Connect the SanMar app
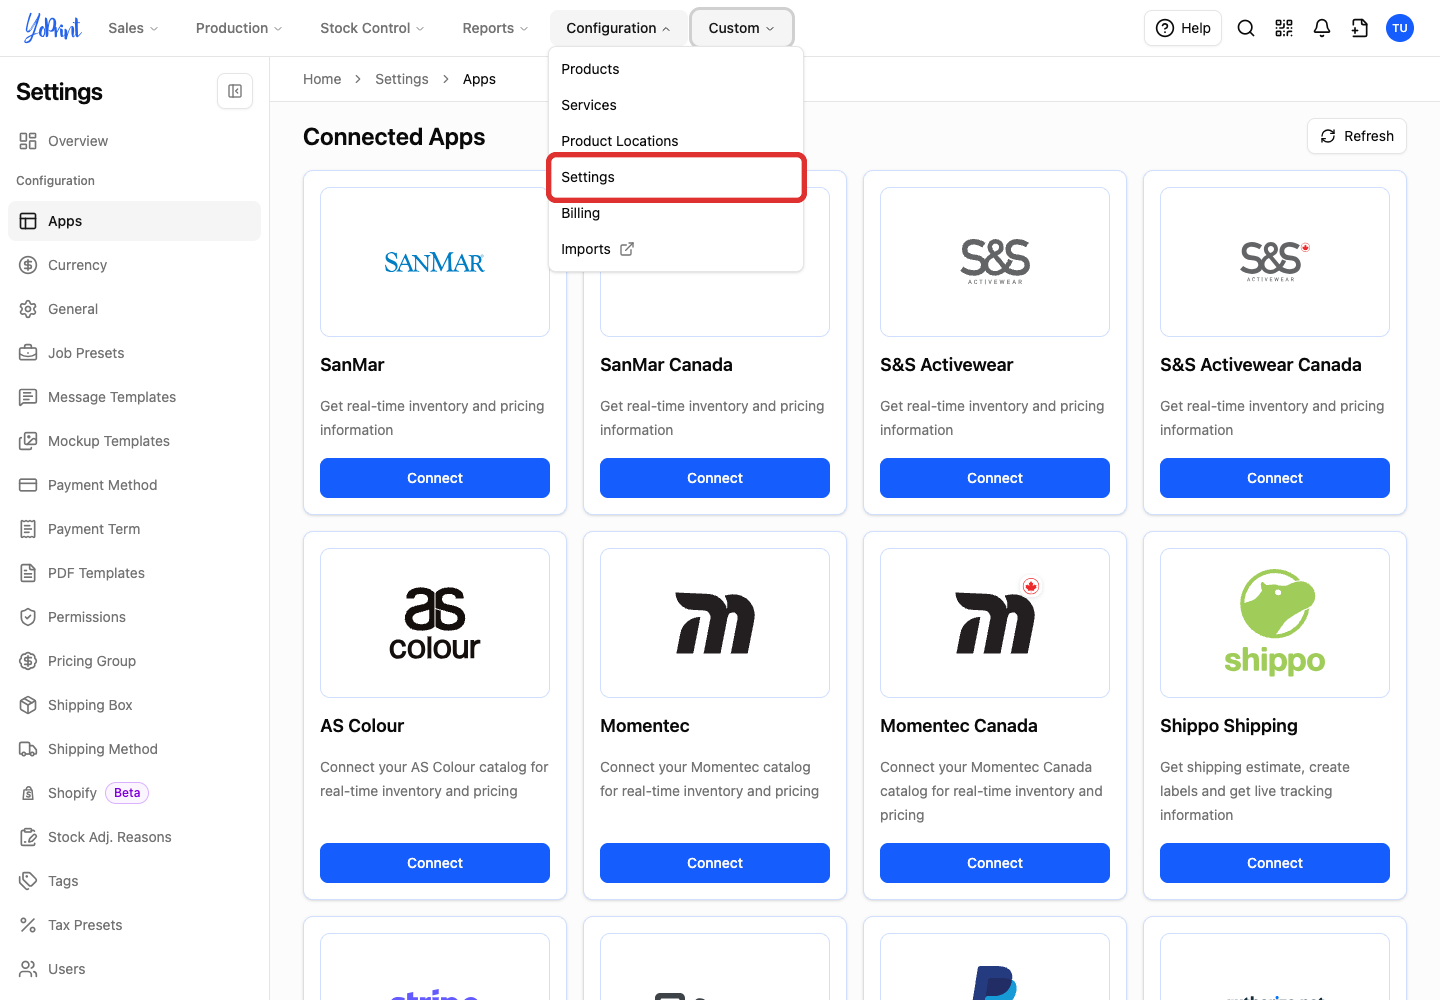Image resolution: width=1440 pixels, height=1000 pixels. pos(435,478)
